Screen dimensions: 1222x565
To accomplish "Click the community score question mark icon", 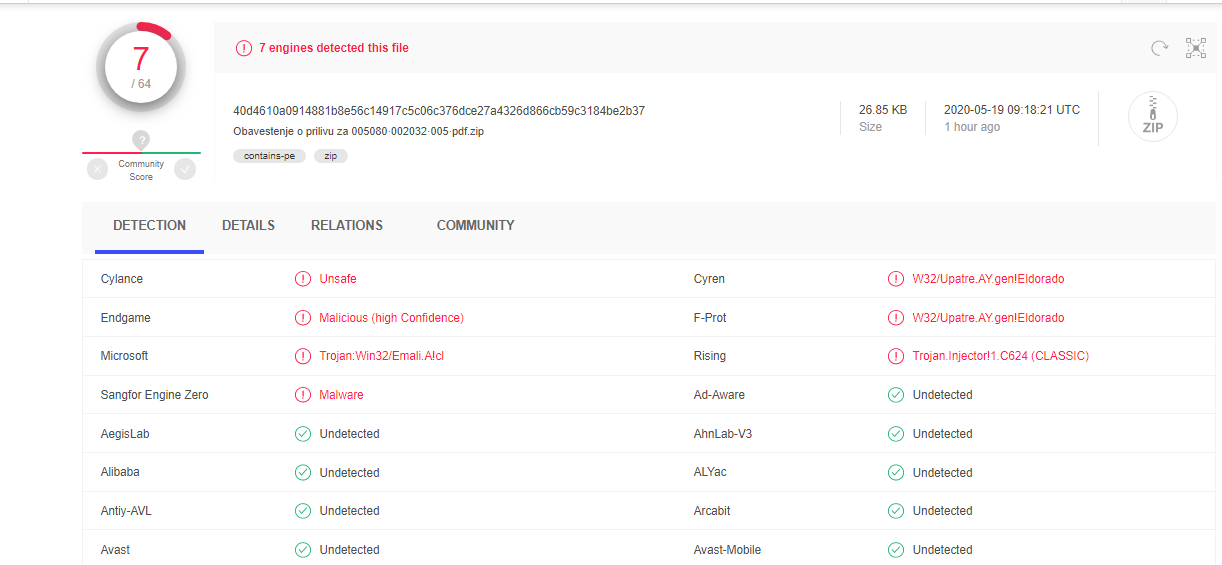I will click(x=141, y=140).
